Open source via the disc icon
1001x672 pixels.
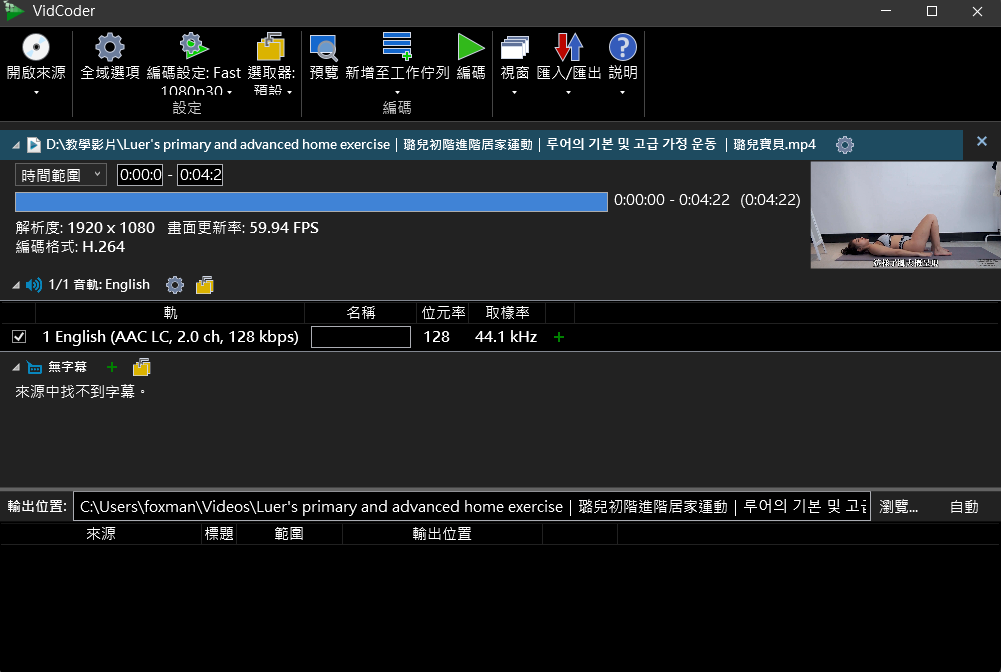tap(36, 47)
